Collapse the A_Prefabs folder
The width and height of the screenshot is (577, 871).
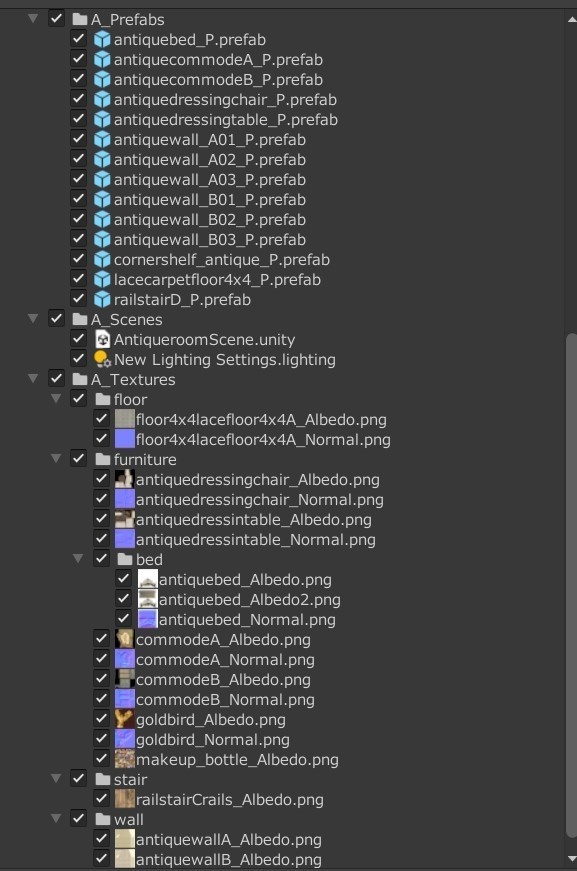33,18
